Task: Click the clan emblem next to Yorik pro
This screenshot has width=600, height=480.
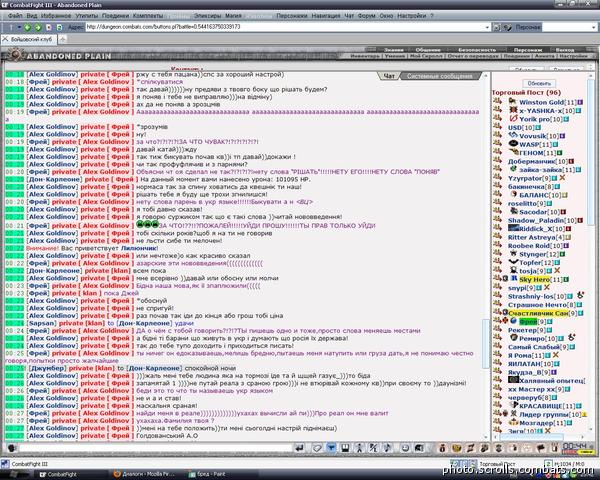Action: coord(513,119)
